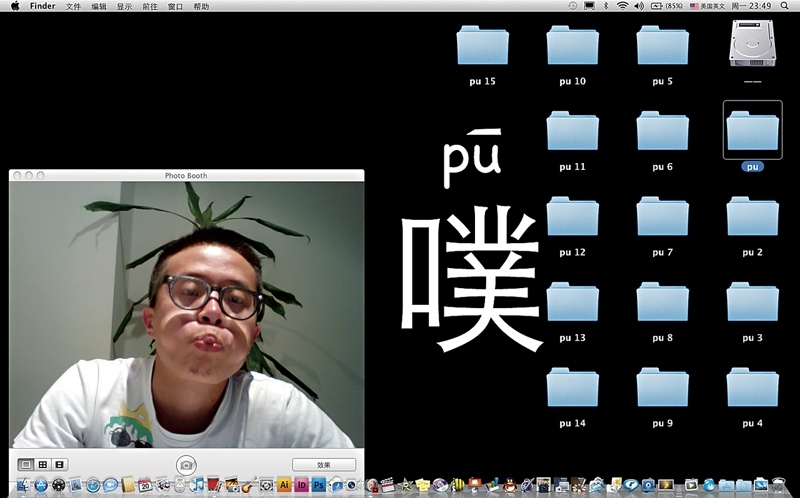Open the Finder menu in the menu bar
800x498 pixels.
(42, 6)
